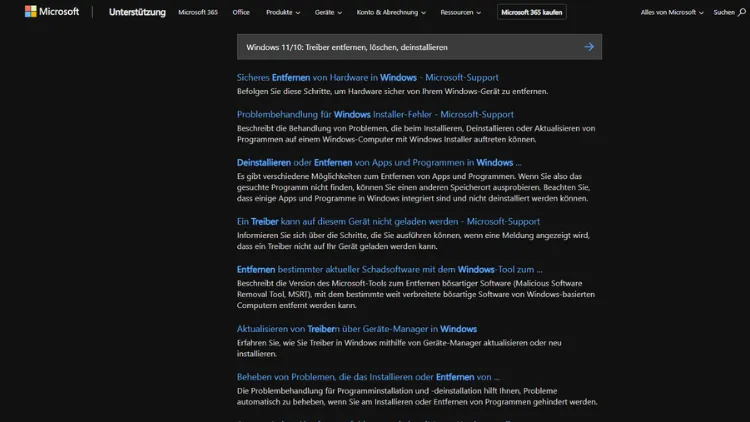750x422 pixels.
Task: Open Ein Treiber kann nicht geladen werden result
Action: pos(388,222)
